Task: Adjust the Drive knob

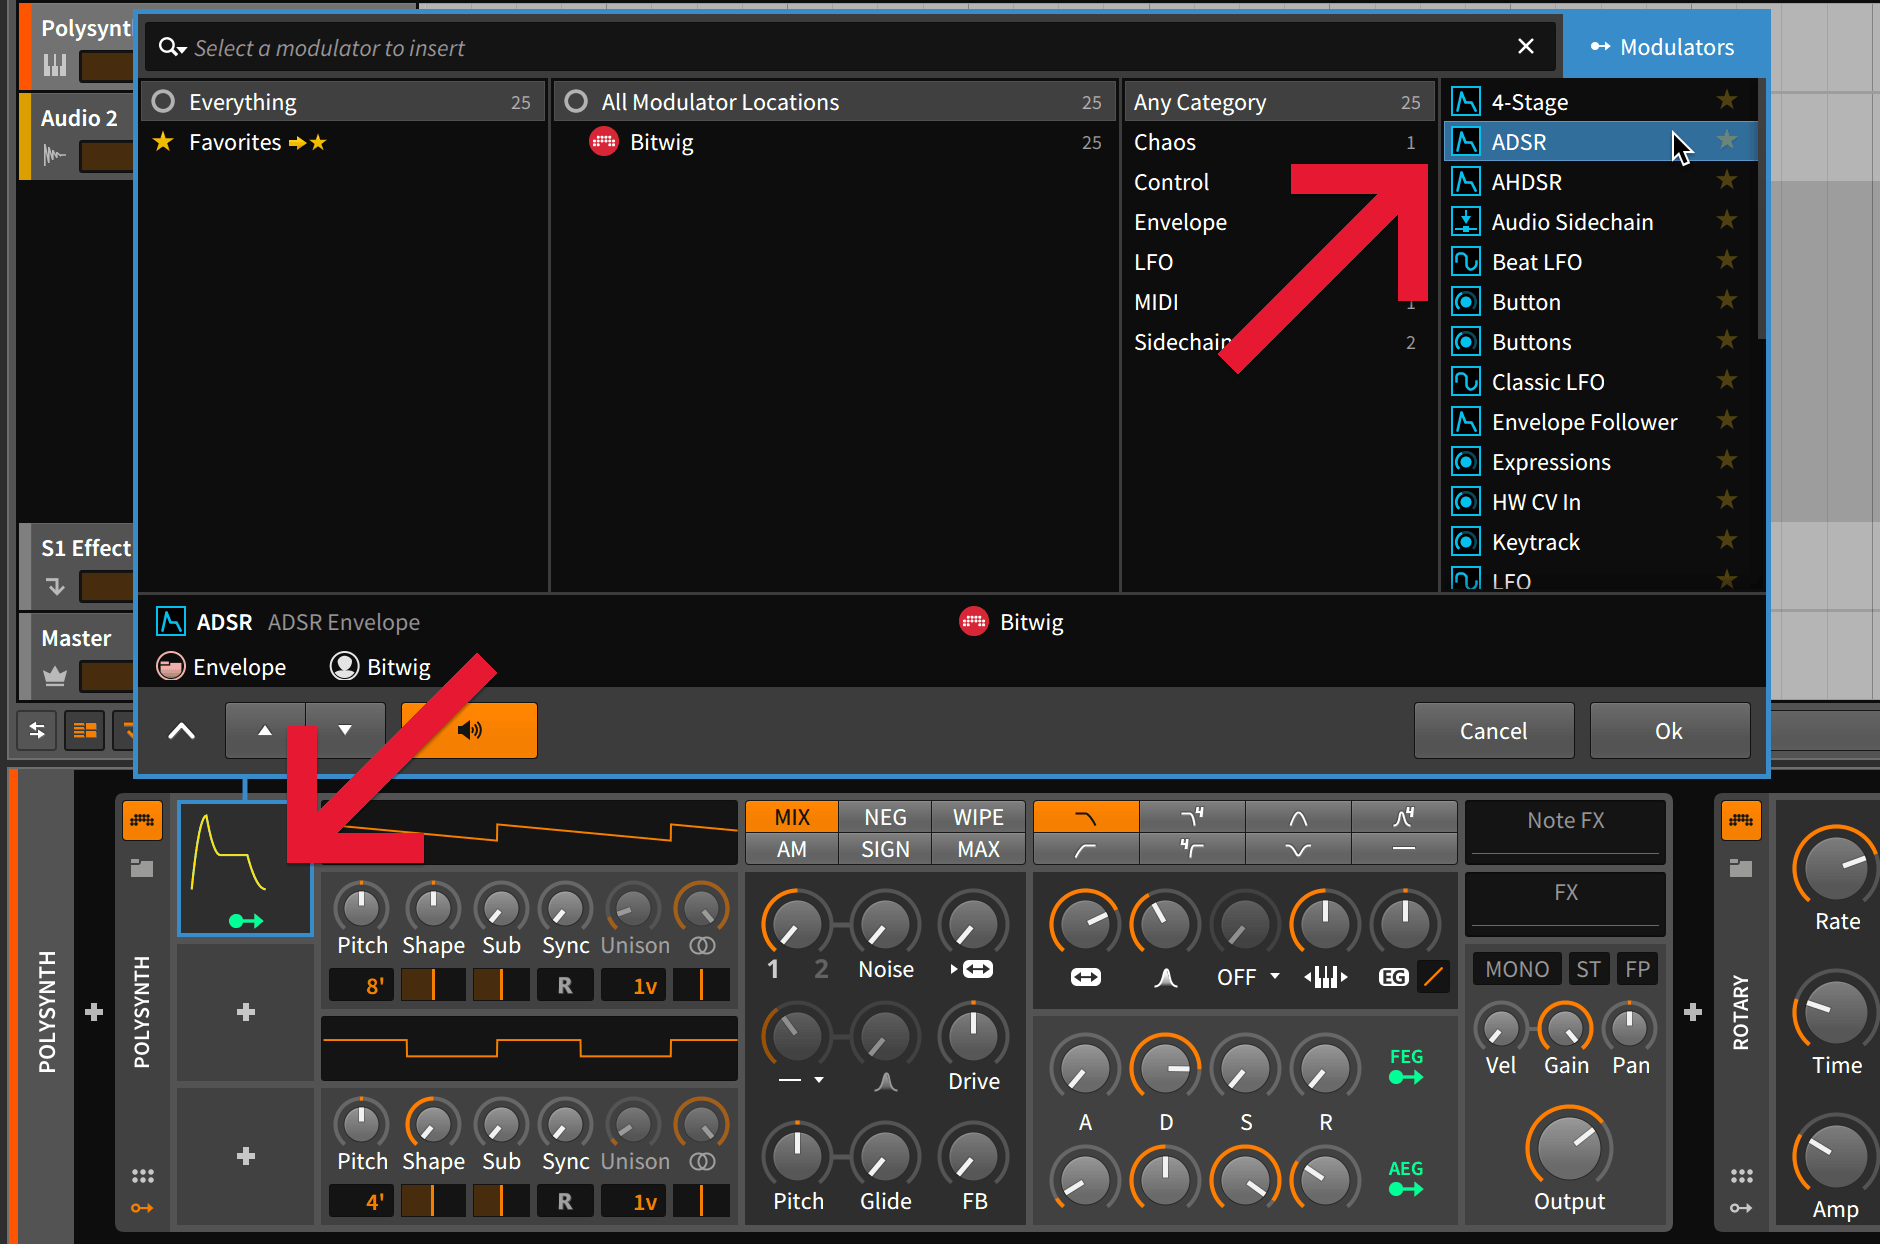Action: (x=973, y=1035)
